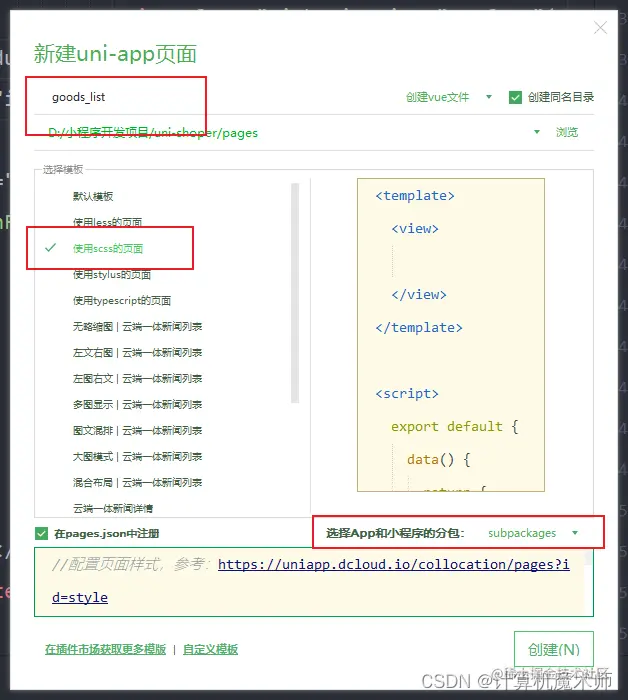This screenshot has width=628, height=700.
Task: Select 左文右图 | 云端一体新闻列表 template
Action: [137, 353]
